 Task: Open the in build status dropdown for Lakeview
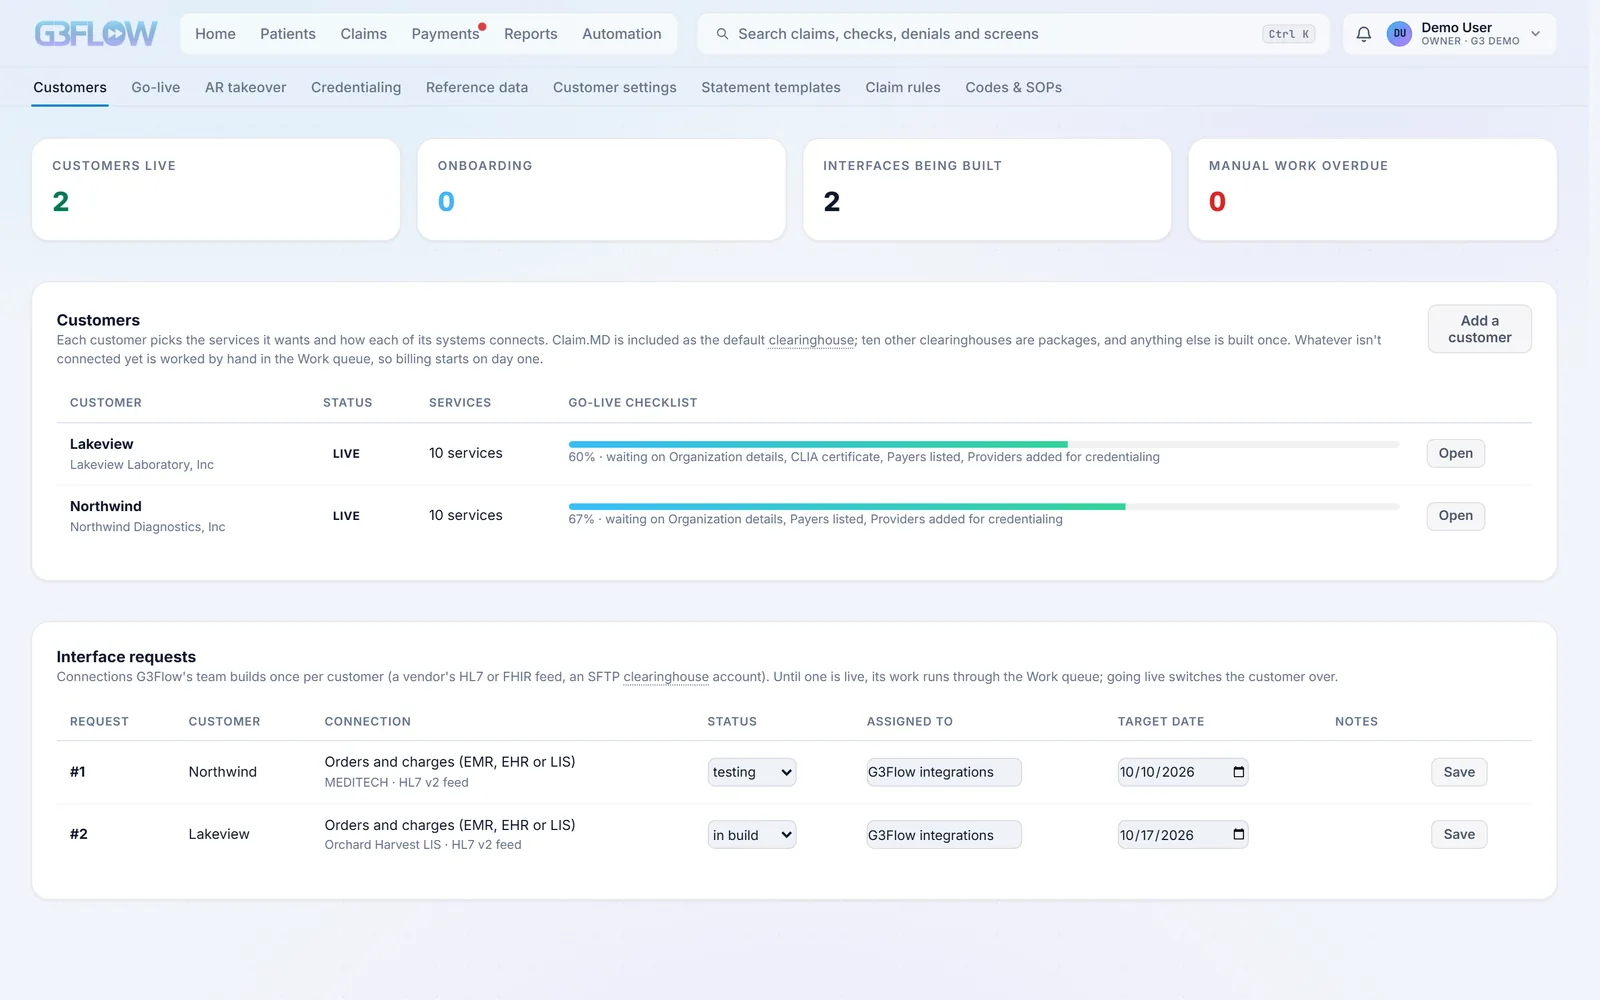click(x=752, y=835)
